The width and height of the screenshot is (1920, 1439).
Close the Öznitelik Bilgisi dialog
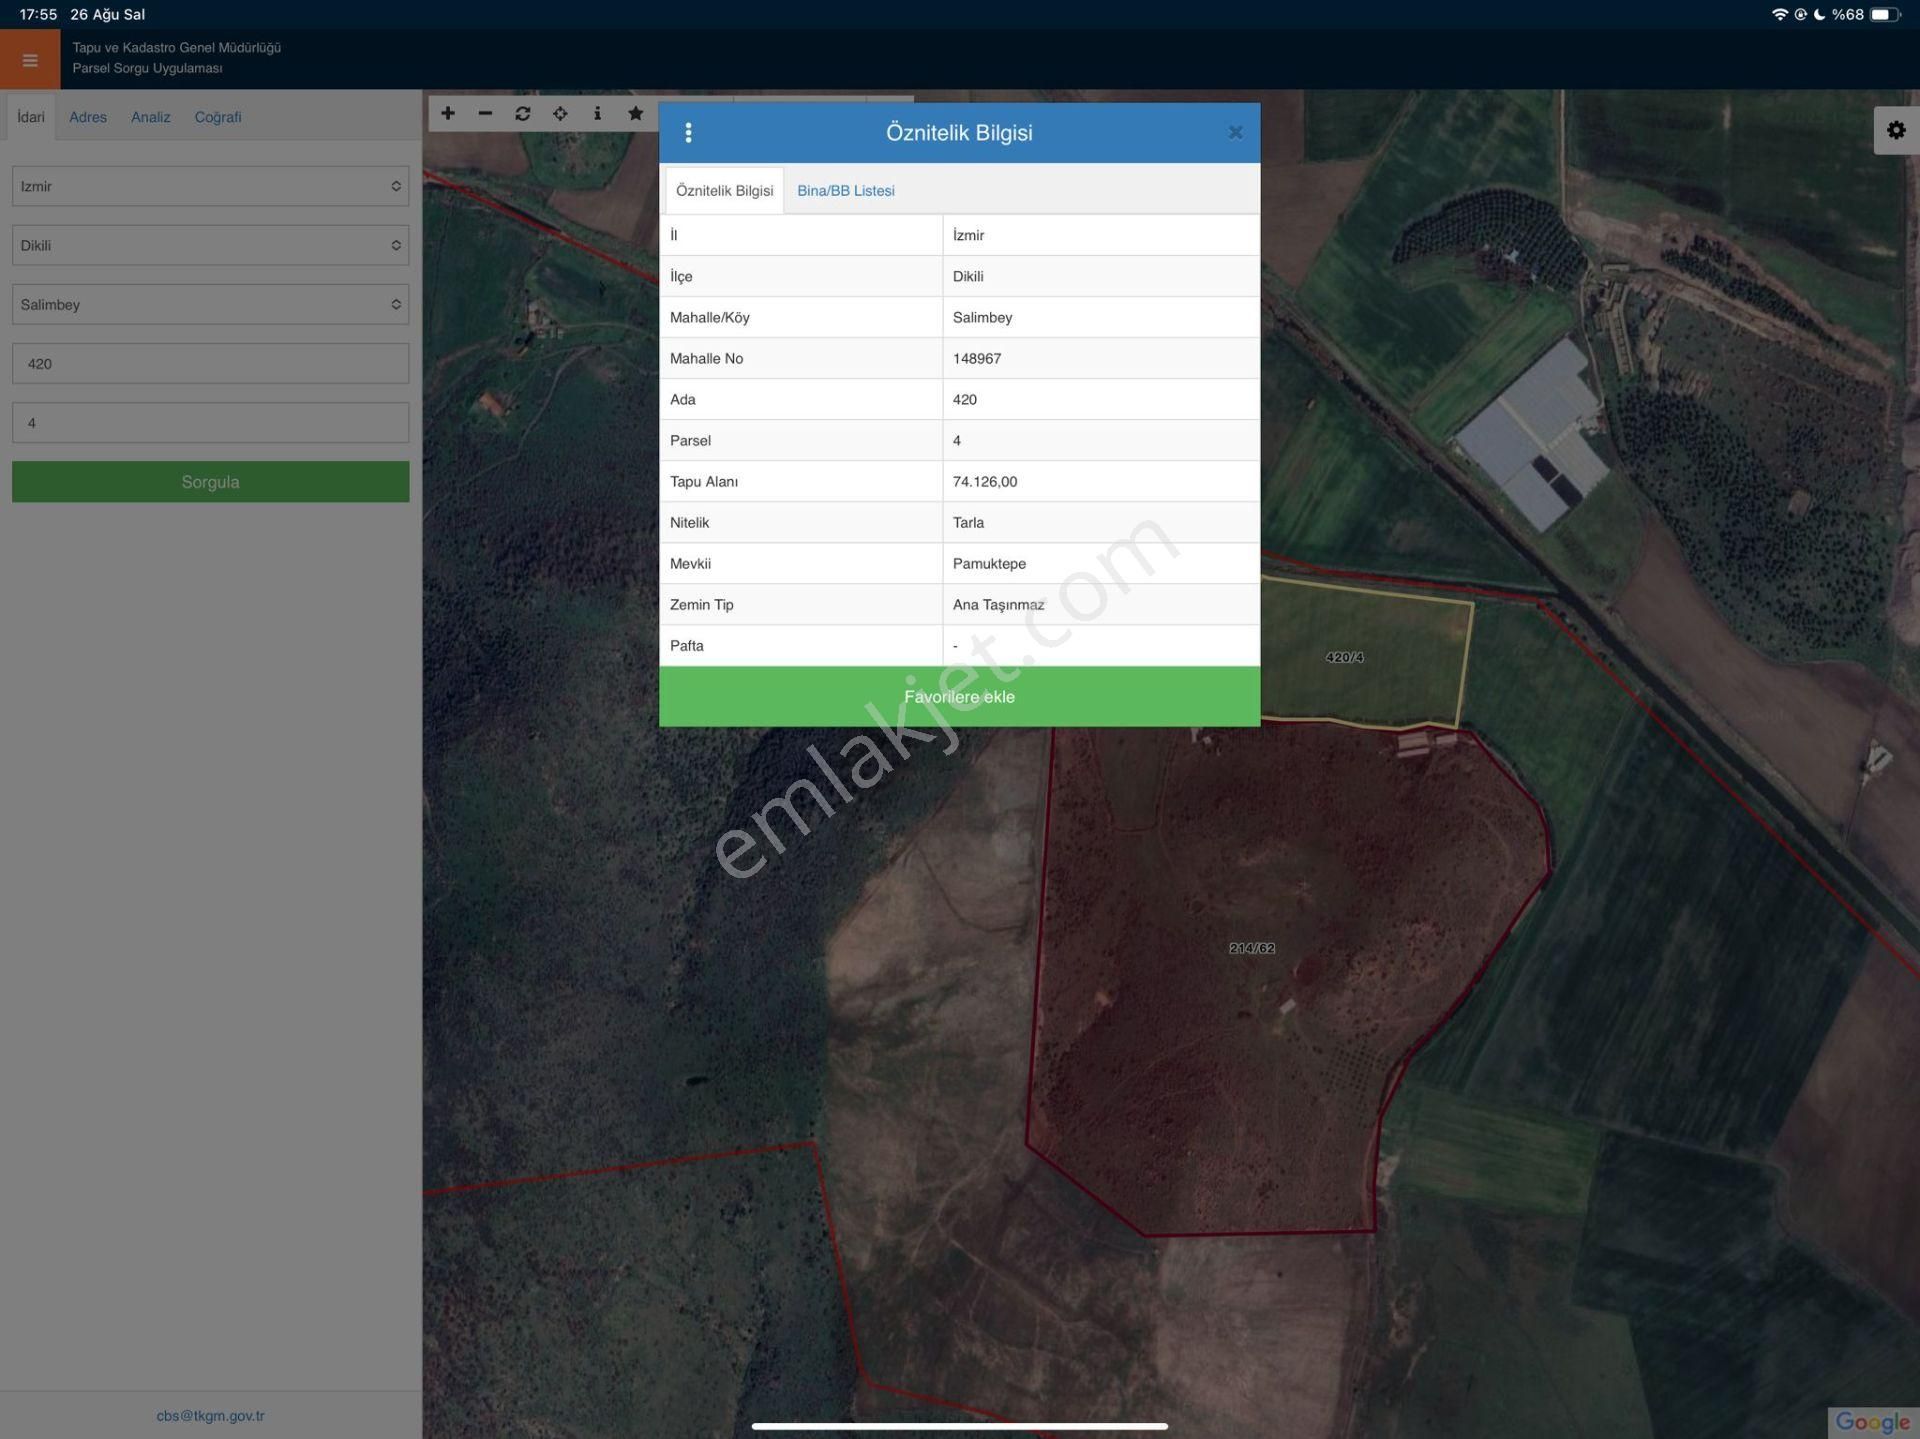(1235, 133)
